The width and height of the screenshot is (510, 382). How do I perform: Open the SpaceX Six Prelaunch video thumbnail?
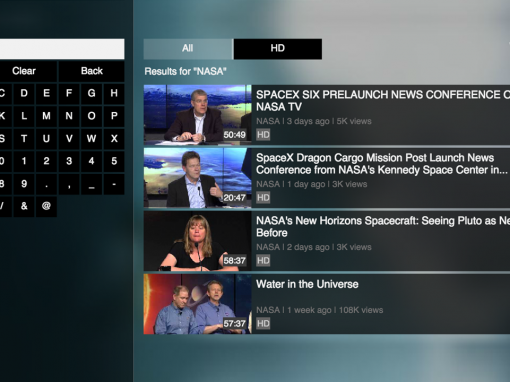pos(198,115)
